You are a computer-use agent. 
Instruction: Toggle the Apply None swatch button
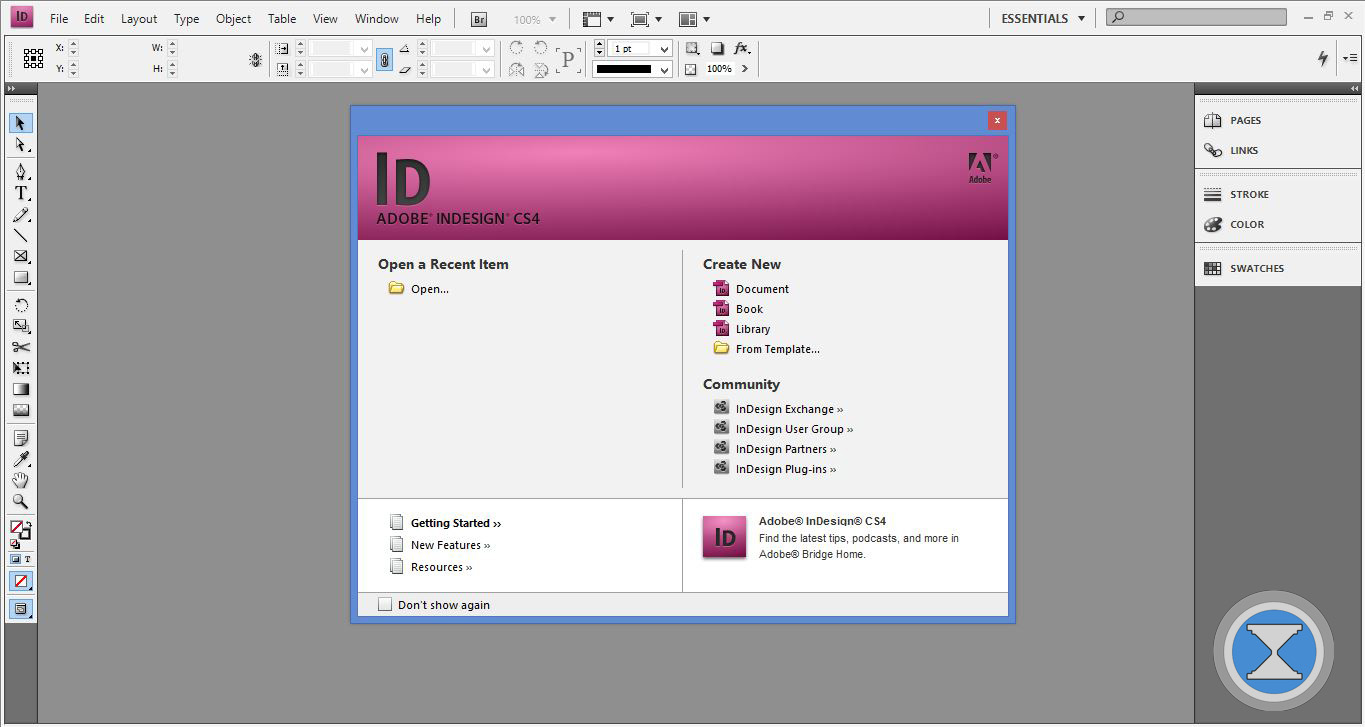click(21, 581)
